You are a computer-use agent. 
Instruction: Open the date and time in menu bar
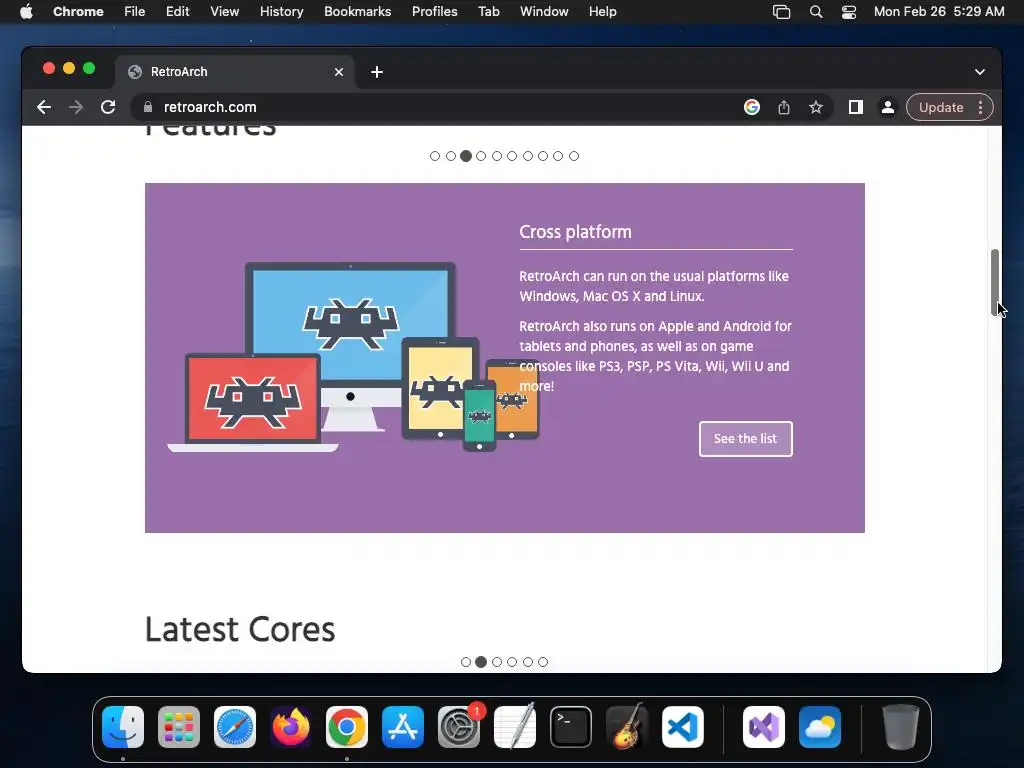point(939,12)
